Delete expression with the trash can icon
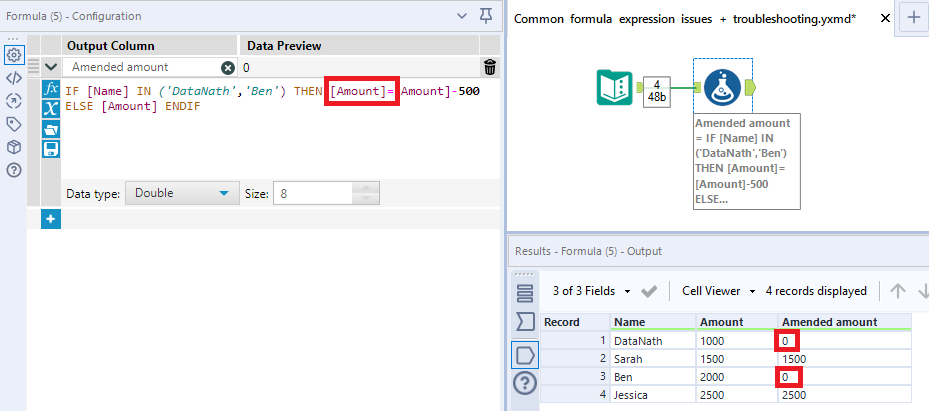The width and height of the screenshot is (929, 411). click(490, 67)
